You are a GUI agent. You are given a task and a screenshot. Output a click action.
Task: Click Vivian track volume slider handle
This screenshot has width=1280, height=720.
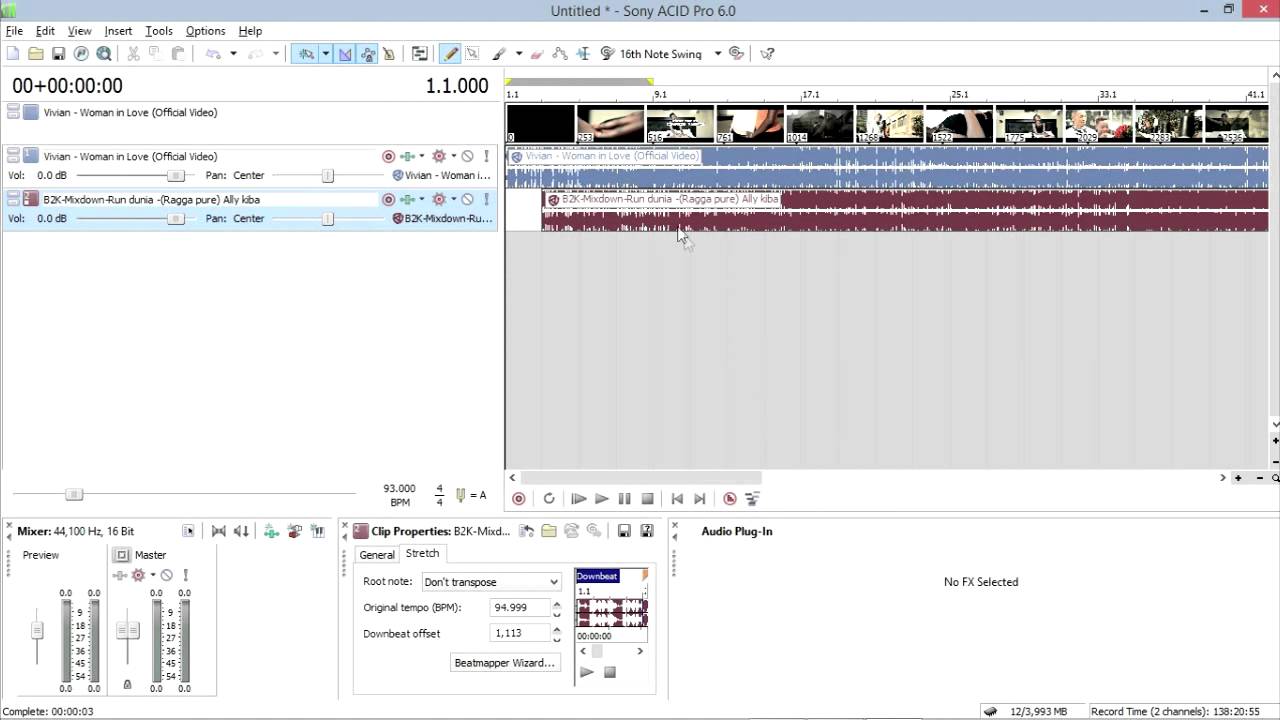click(x=175, y=175)
